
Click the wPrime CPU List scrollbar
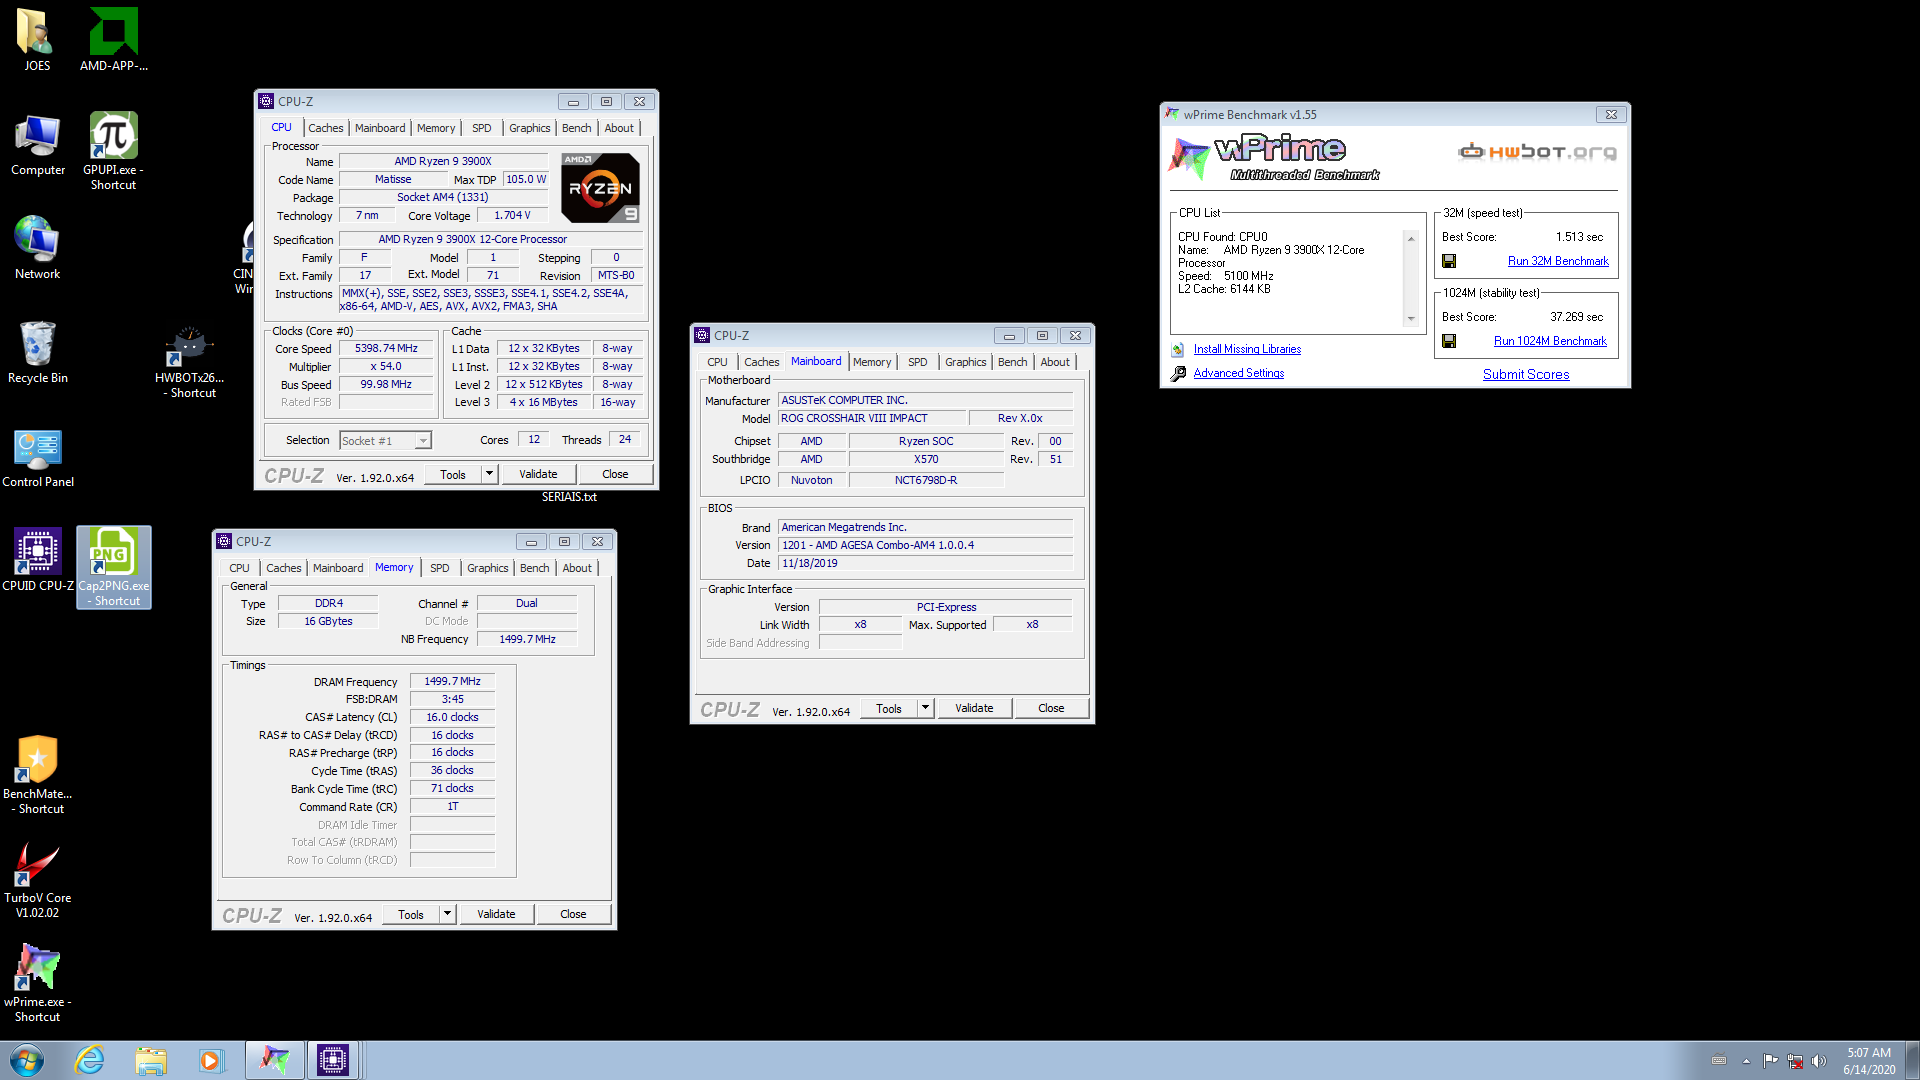[x=1411, y=278]
